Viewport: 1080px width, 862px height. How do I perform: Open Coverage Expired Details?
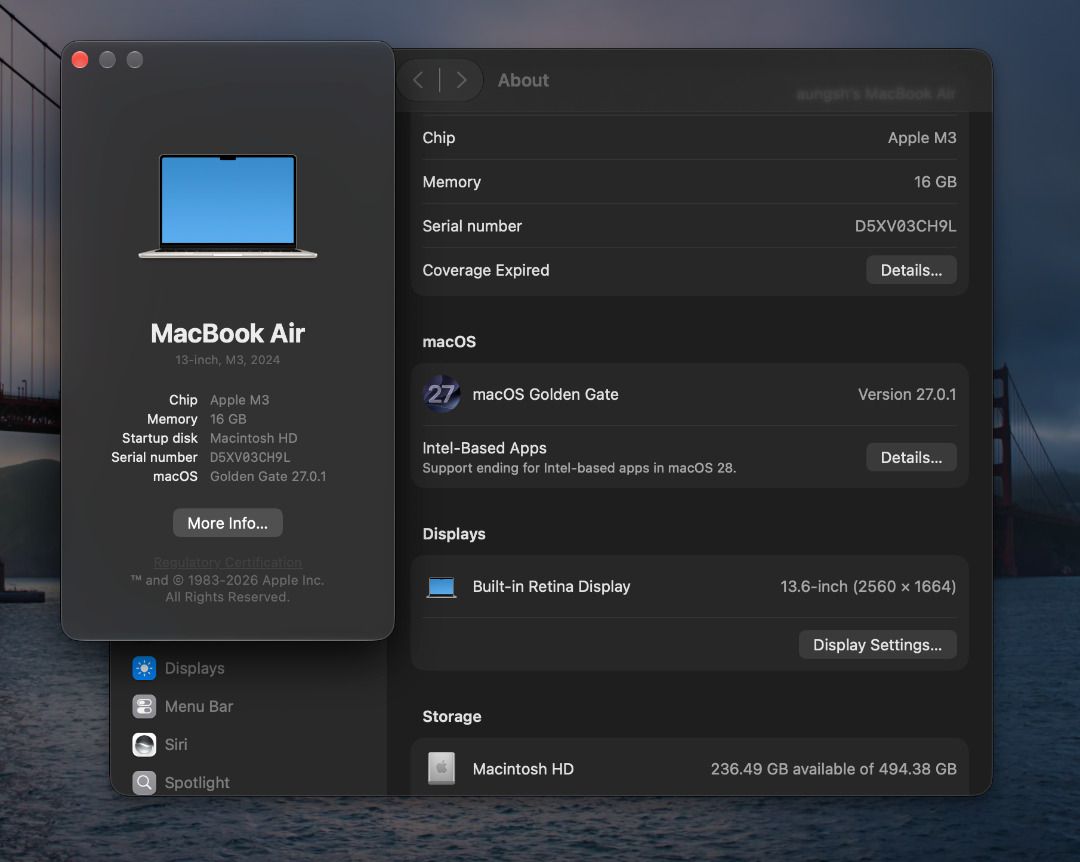tap(911, 270)
